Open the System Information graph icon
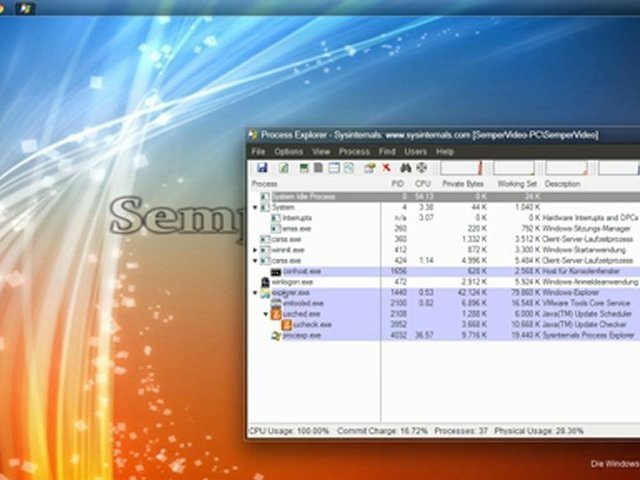Image resolution: width=640 pixels, height=480 pixels. 304,168
